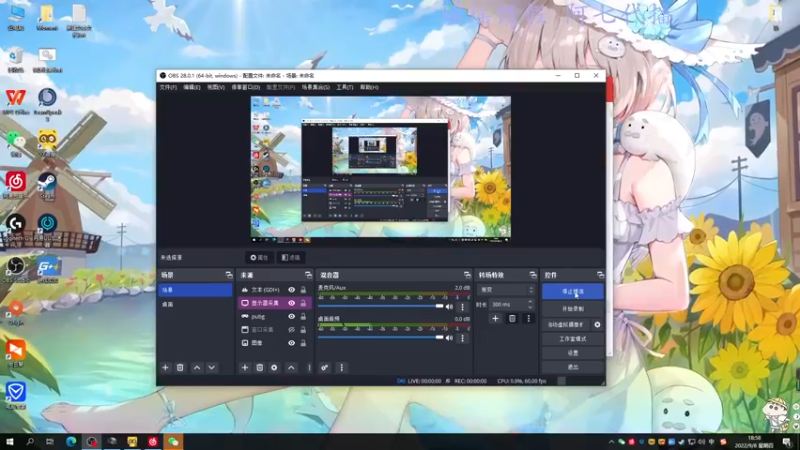
Task: Toggle visibility of 图像 source
Action: pyautogui.click(x=291, y=343)
